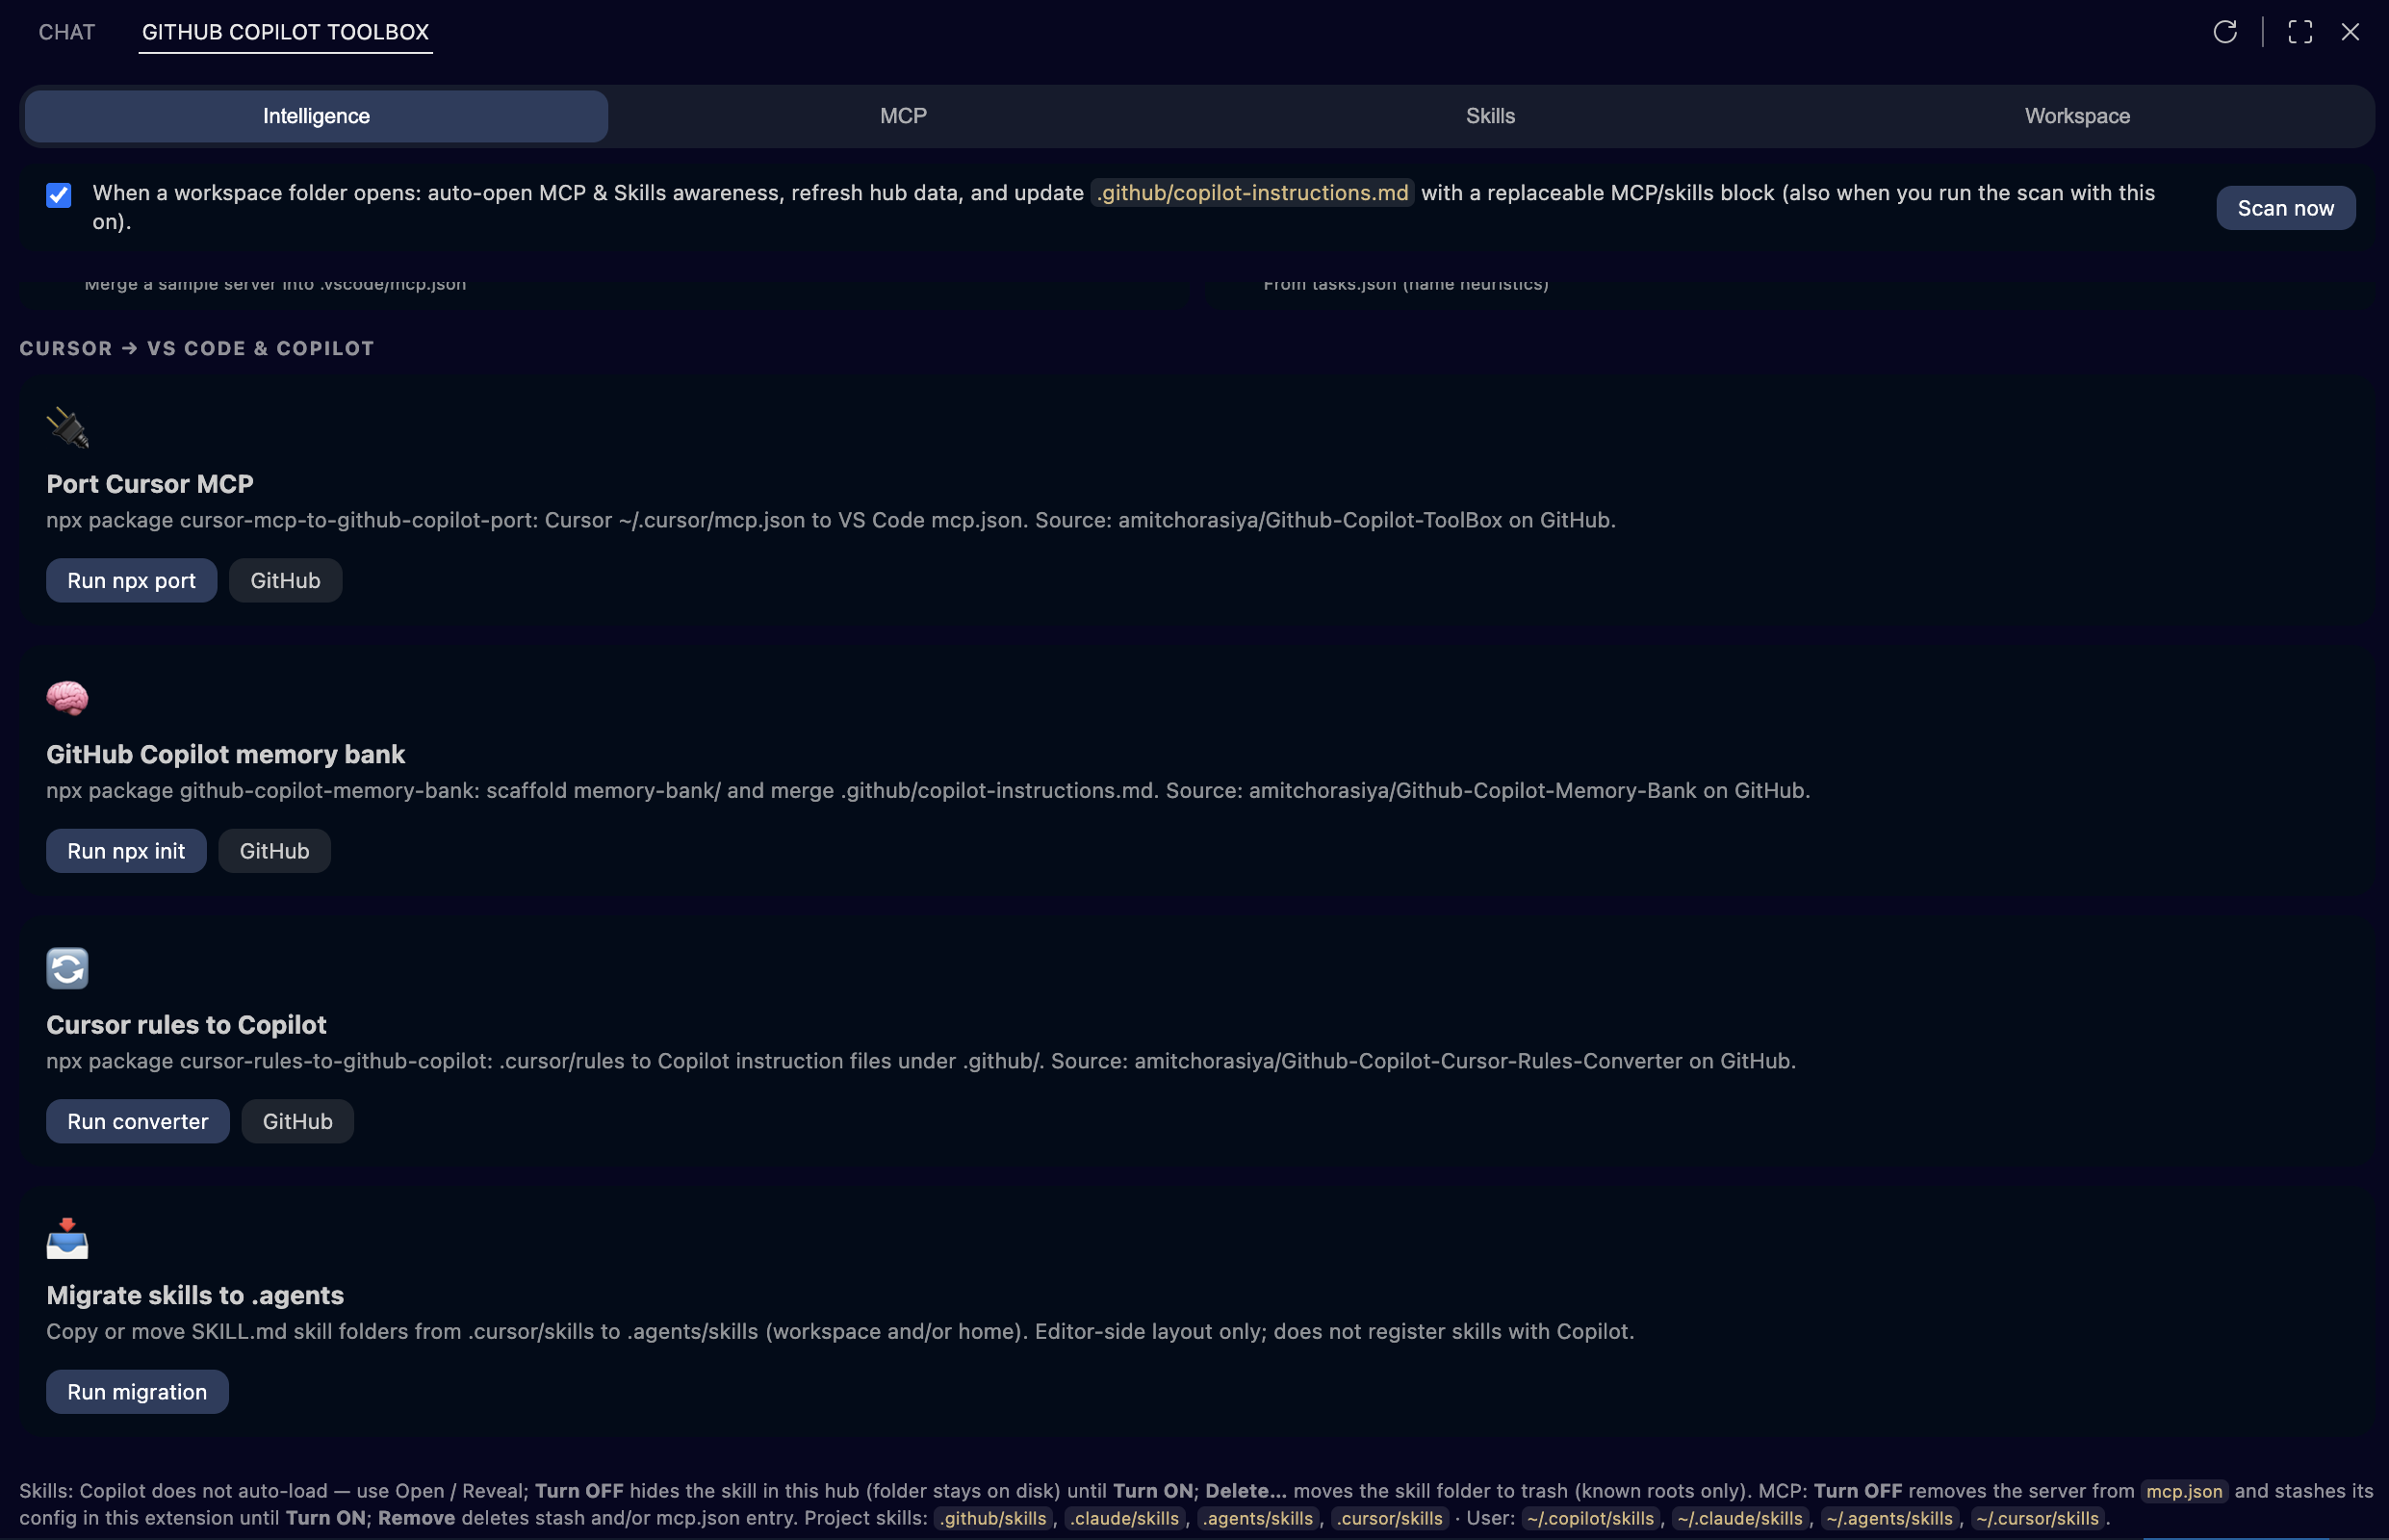Click Run npx init for memory bank
Image resolution: width=2389 pixels, height=1540 pixels.
(x=126, y=850)
